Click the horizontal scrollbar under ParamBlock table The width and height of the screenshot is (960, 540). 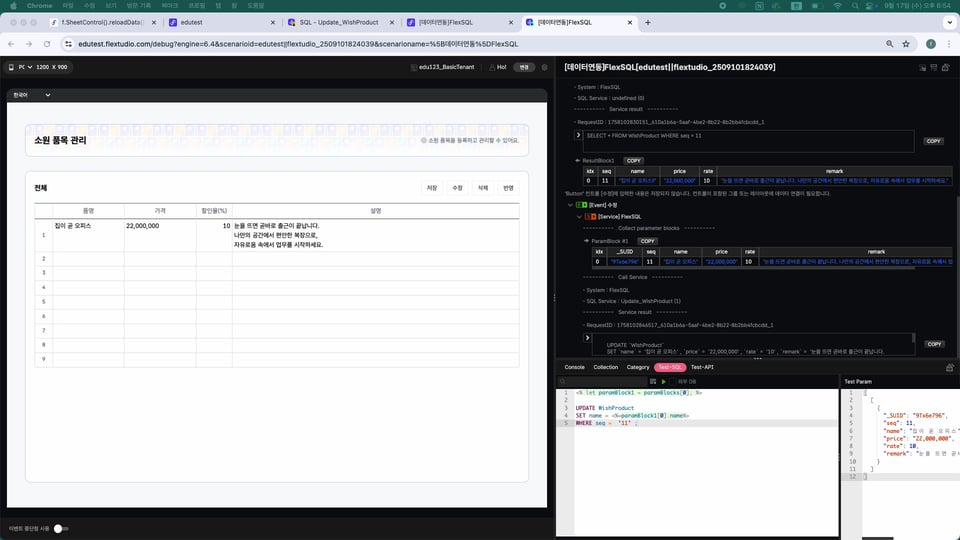click(753, 268)
